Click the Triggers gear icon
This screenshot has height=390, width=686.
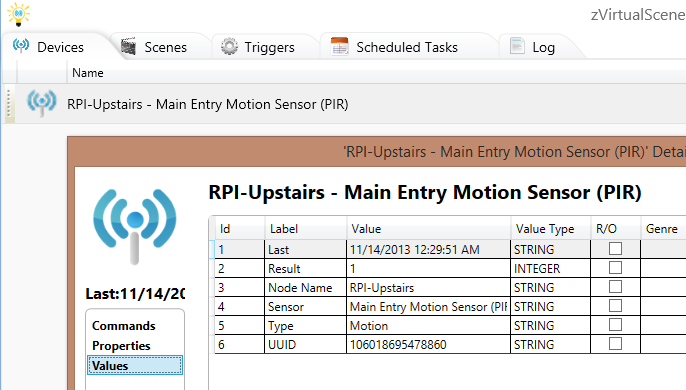pyautogui.click(x=229, y=46)
